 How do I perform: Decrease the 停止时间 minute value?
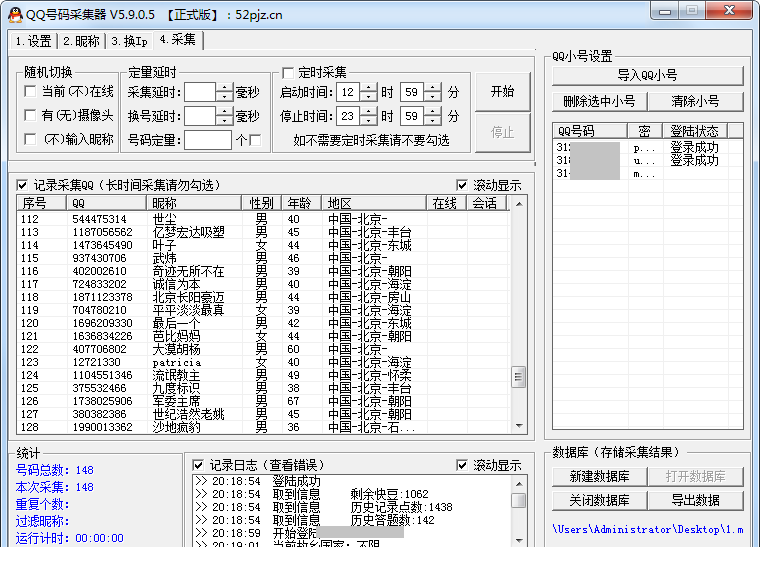point(433,121)
